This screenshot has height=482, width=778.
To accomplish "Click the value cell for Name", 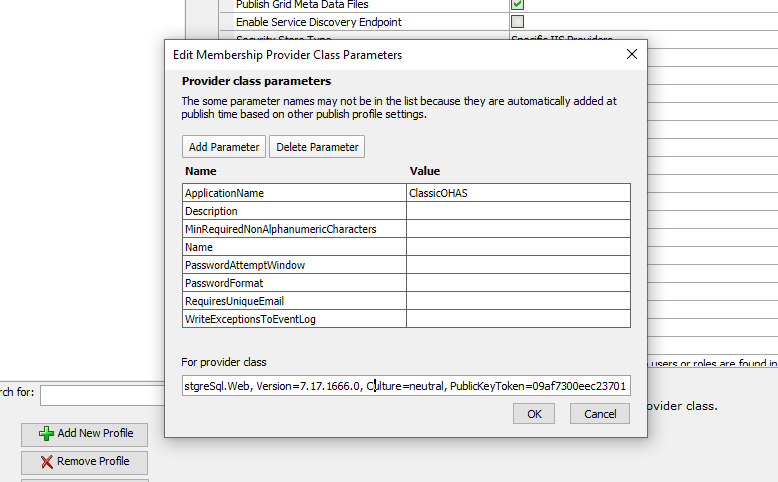I will click(519, 247).
